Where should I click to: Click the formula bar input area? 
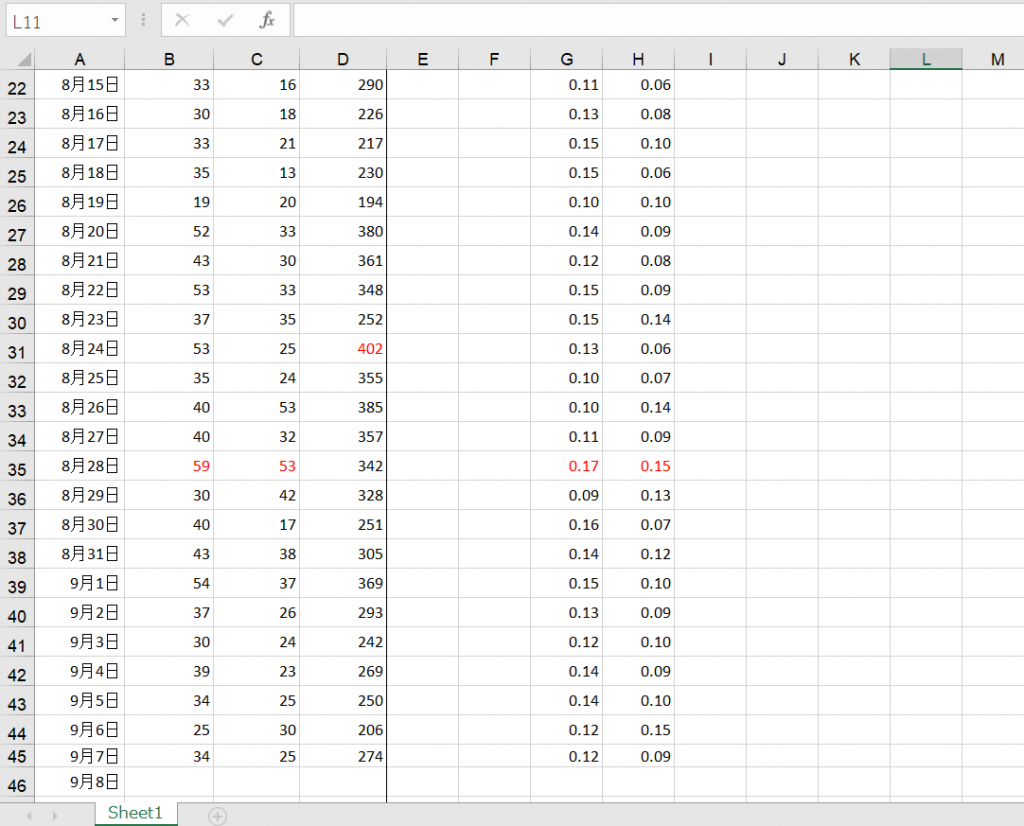coord(658,20)
